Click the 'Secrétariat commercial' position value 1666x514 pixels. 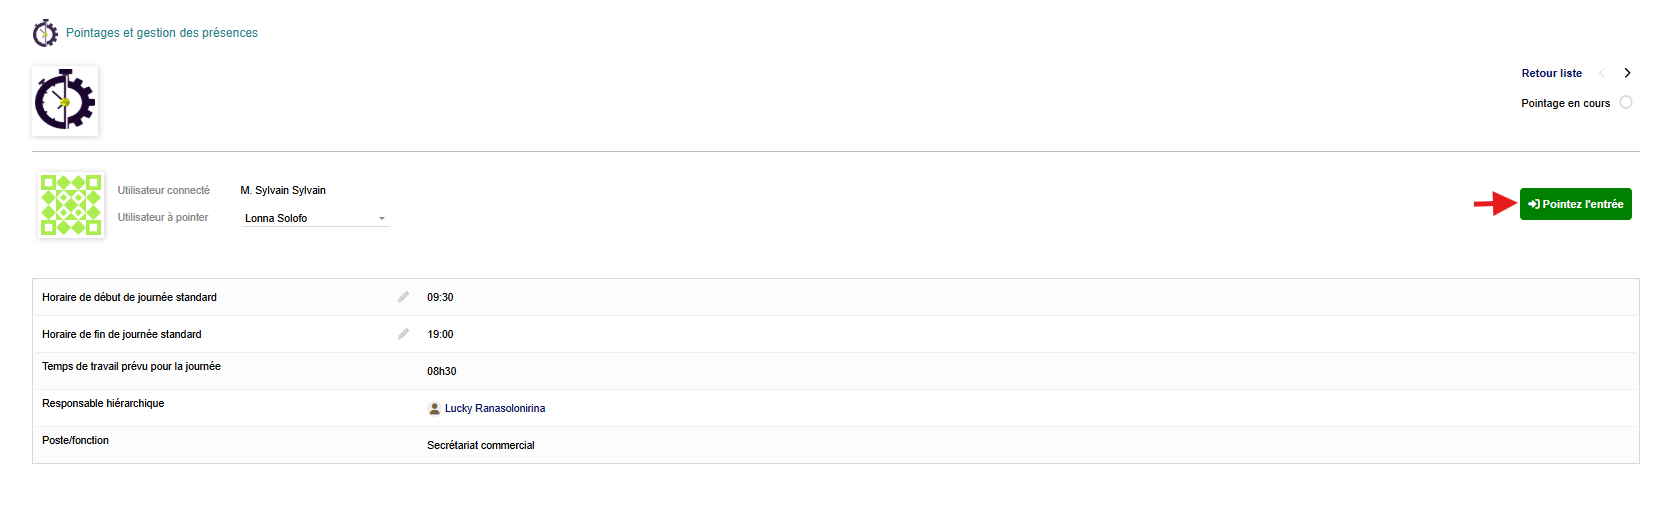(481, 445)
